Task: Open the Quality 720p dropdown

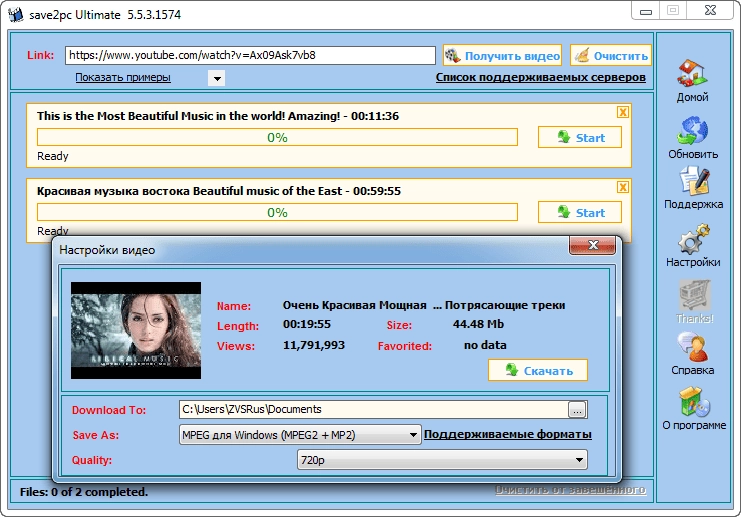Action: click(442, 460)
